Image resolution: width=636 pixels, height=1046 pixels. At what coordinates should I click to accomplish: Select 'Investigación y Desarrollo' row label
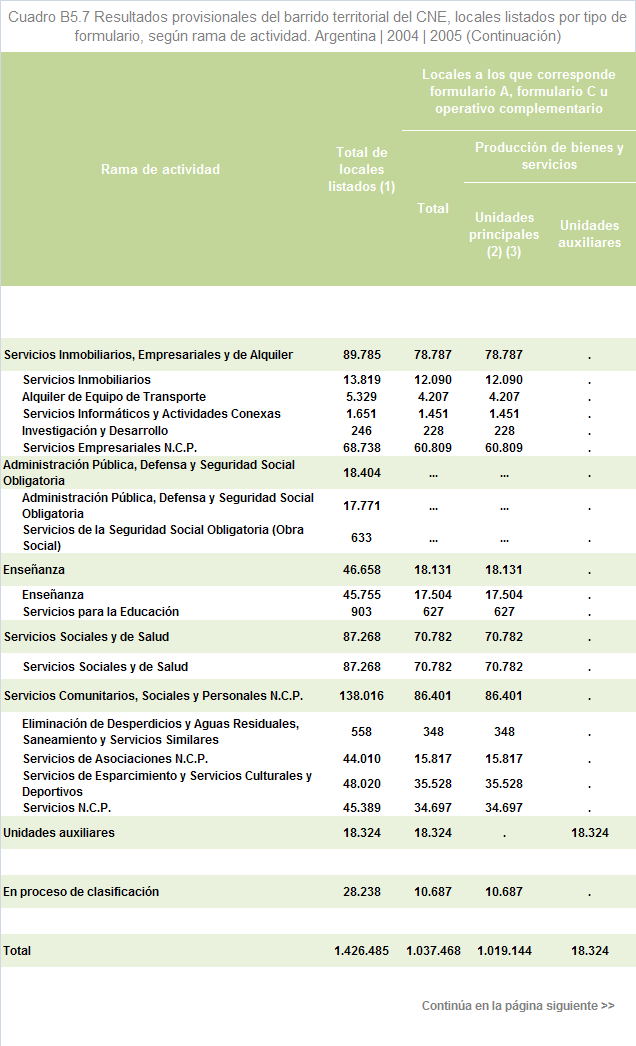95,431
